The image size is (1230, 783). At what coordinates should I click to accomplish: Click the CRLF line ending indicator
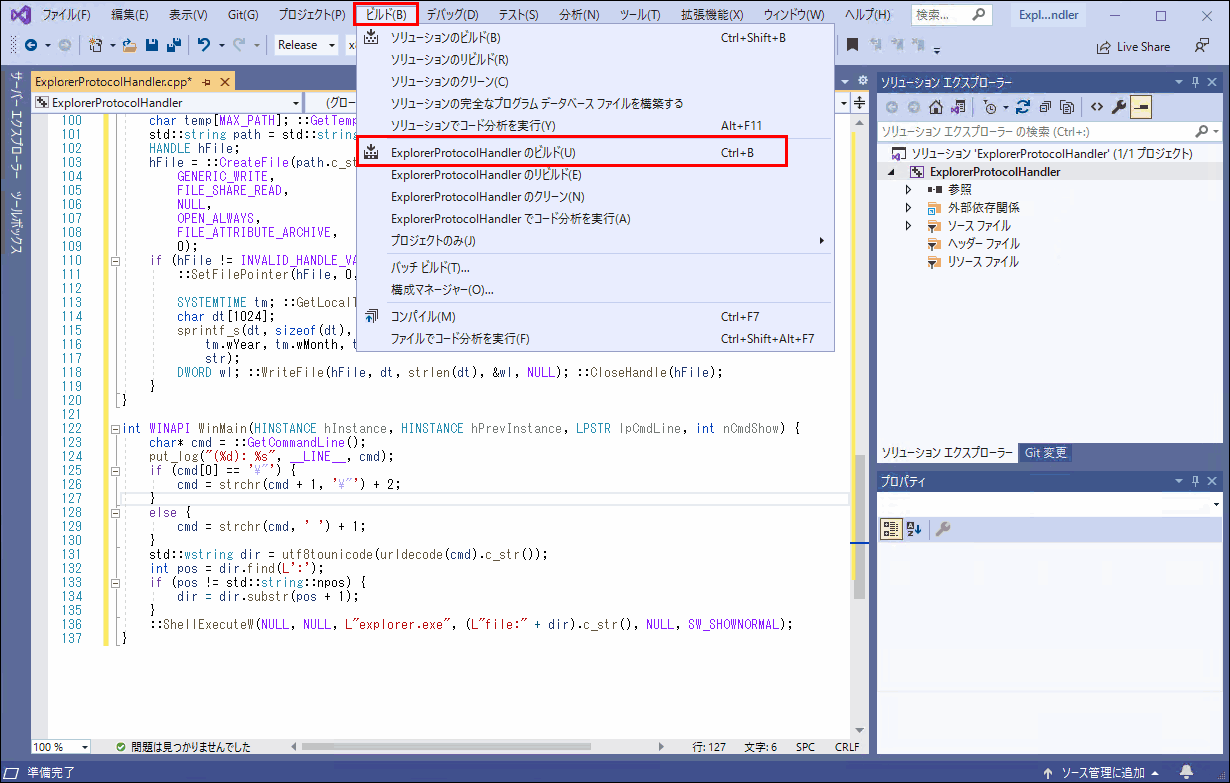[x=847, y=747]
